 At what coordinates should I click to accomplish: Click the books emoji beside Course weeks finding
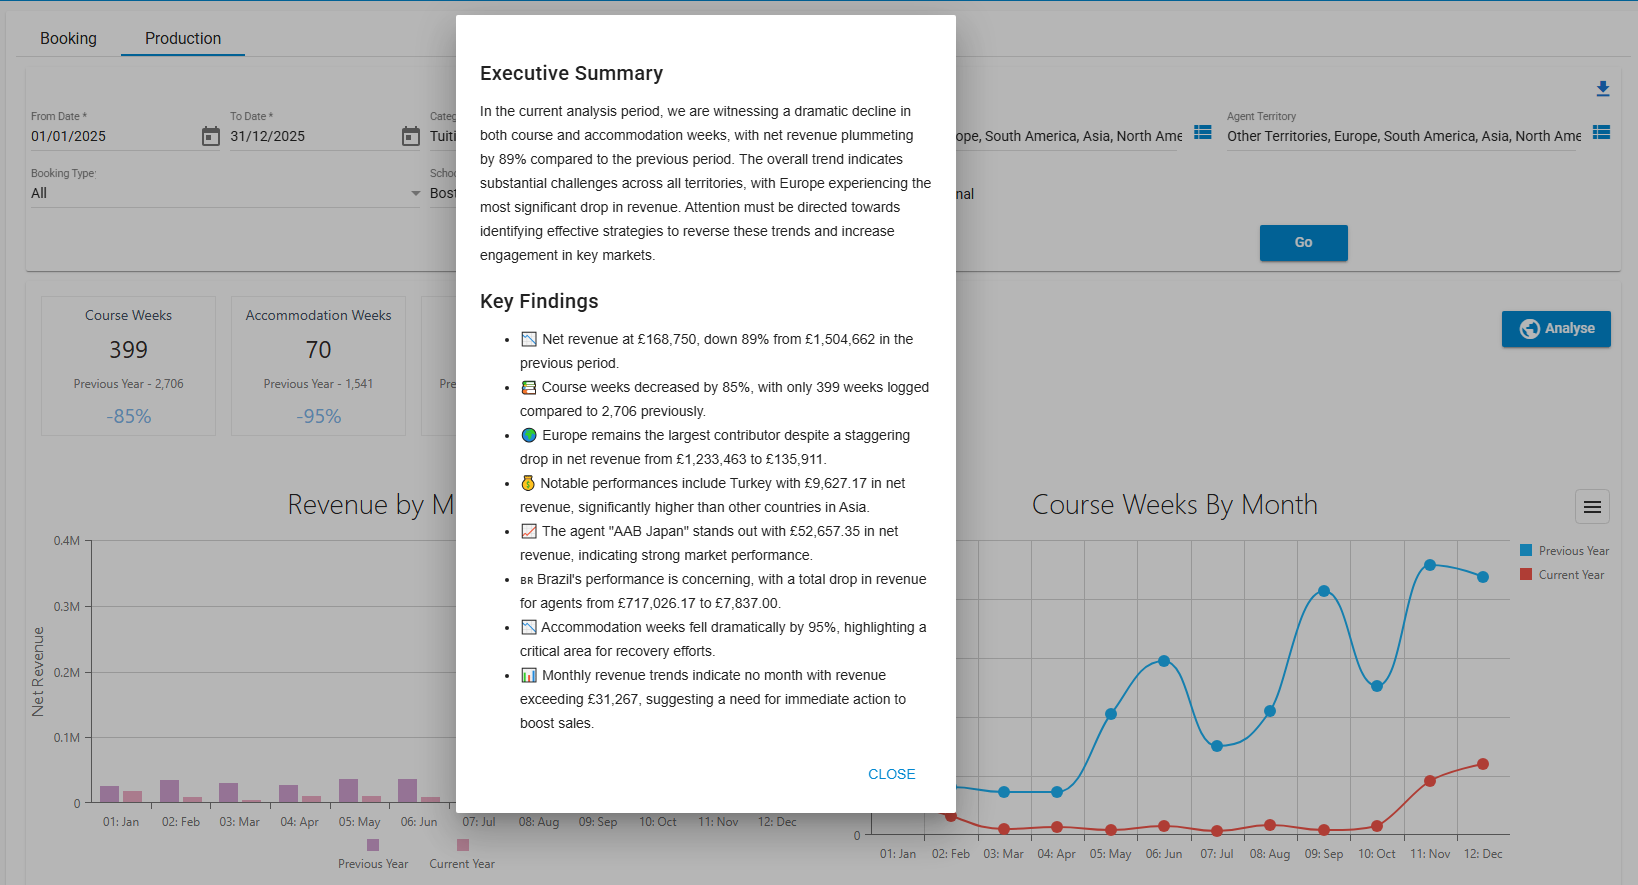[529, 387]
